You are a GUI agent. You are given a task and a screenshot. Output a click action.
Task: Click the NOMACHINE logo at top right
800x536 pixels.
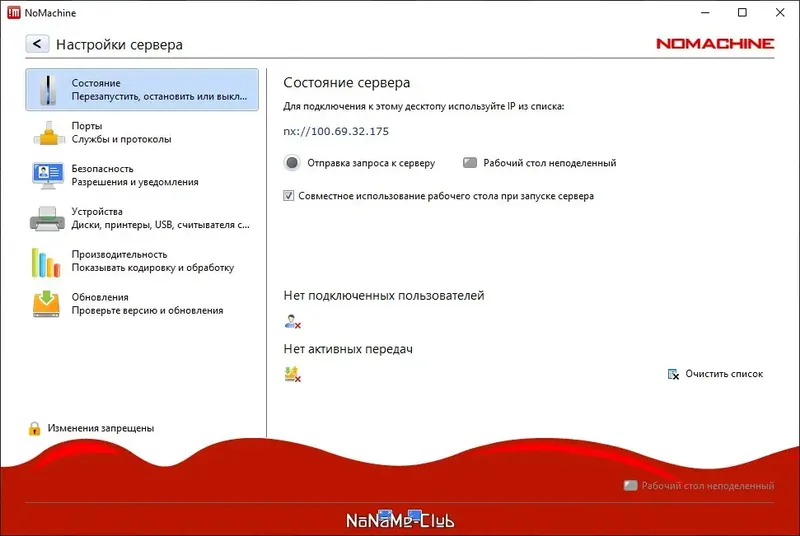715,44
